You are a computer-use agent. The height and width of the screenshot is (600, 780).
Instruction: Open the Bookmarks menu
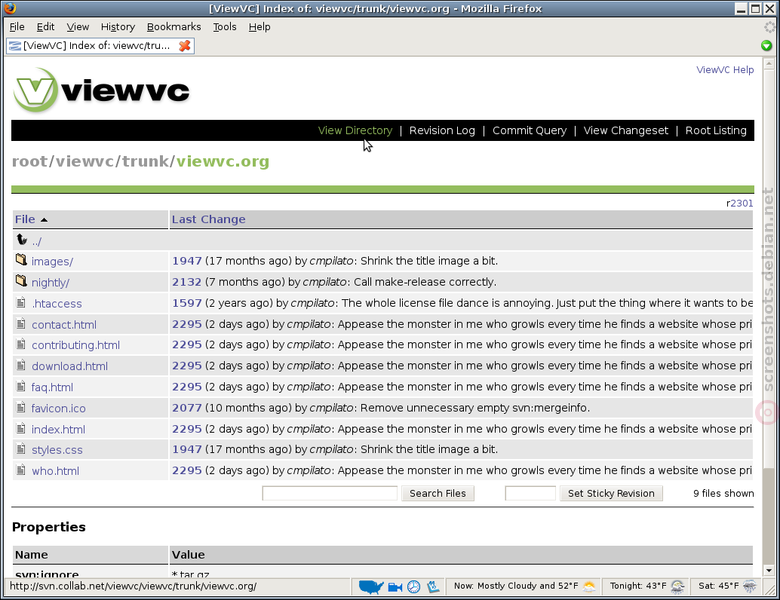174,27
